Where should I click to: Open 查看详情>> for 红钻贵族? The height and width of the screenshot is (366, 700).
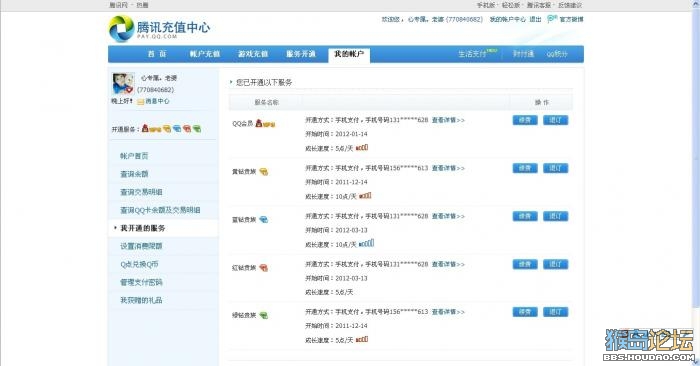(x=448, y=264)
